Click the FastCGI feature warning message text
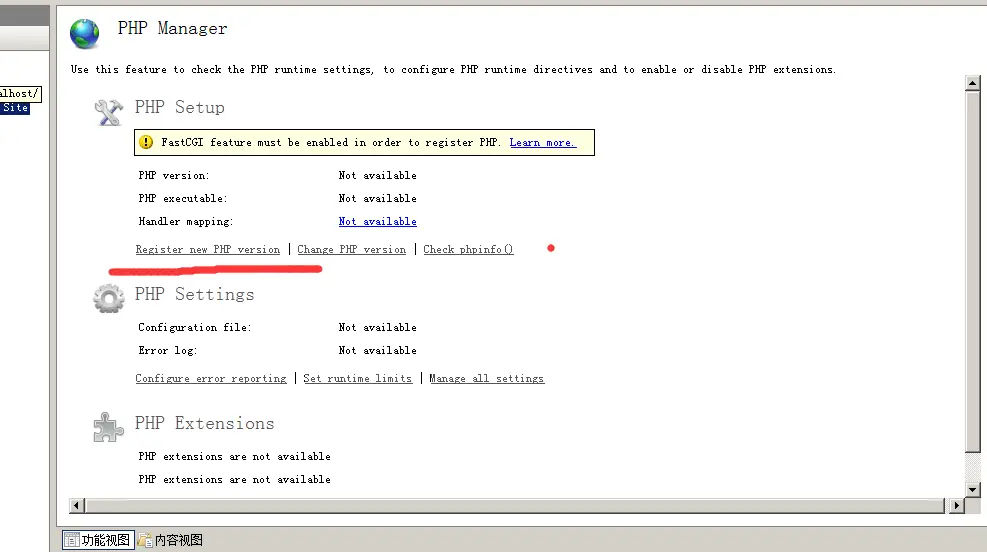This screenshot has width=987, height=552. (x=331, y=143)
